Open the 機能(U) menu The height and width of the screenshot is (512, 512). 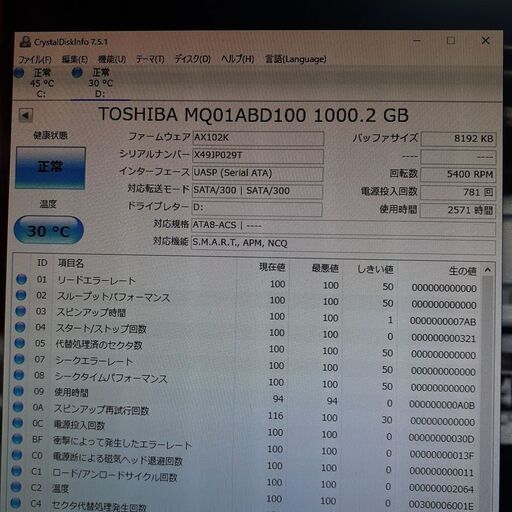coord(112,60)
